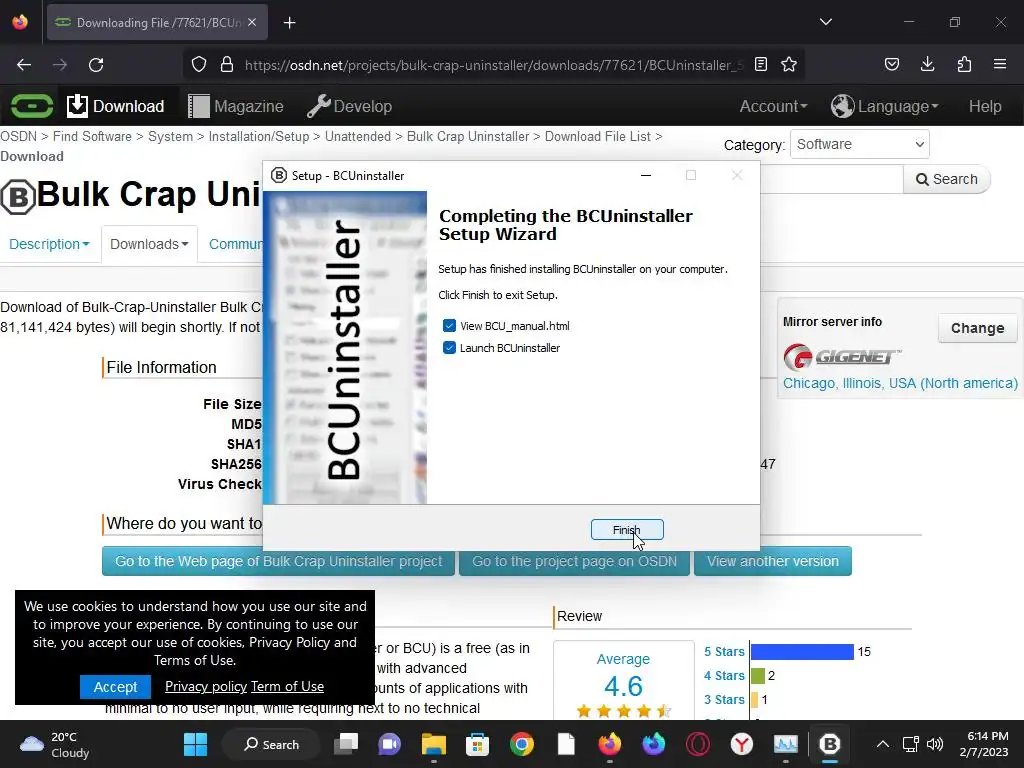
Task: Click Go to the project page on OSDN
Action: coord(574,561)
